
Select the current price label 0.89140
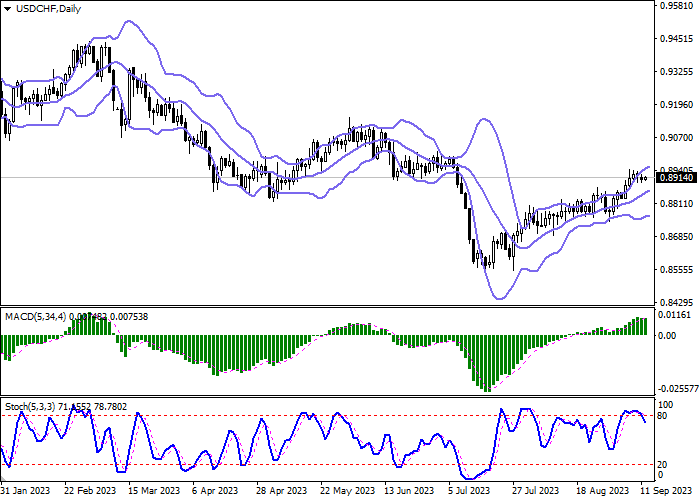point(676,178)
